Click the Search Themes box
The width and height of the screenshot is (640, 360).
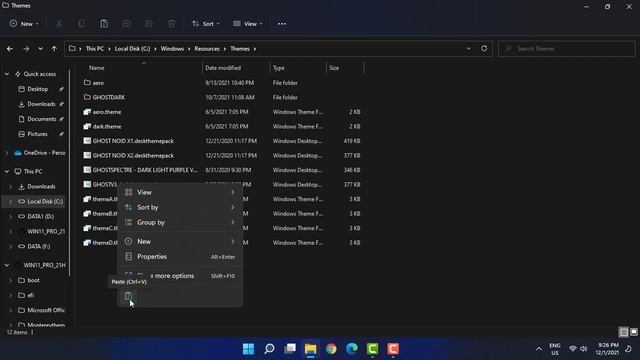pyautogui.click(x=567, y=49)
